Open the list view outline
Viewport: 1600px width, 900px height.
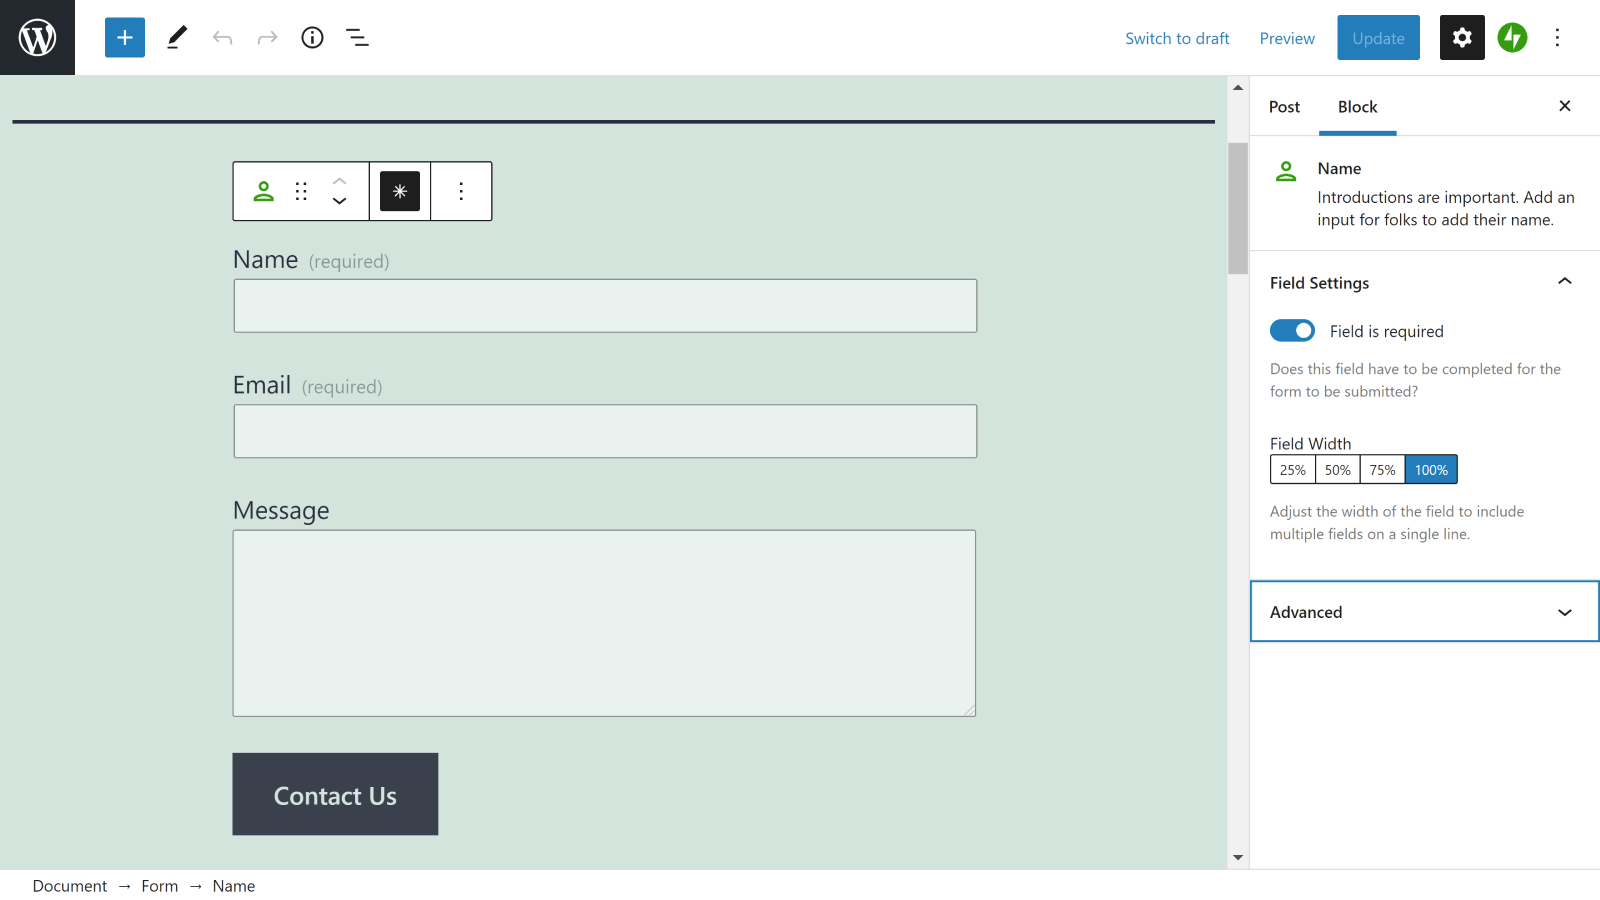pos(357,38)
